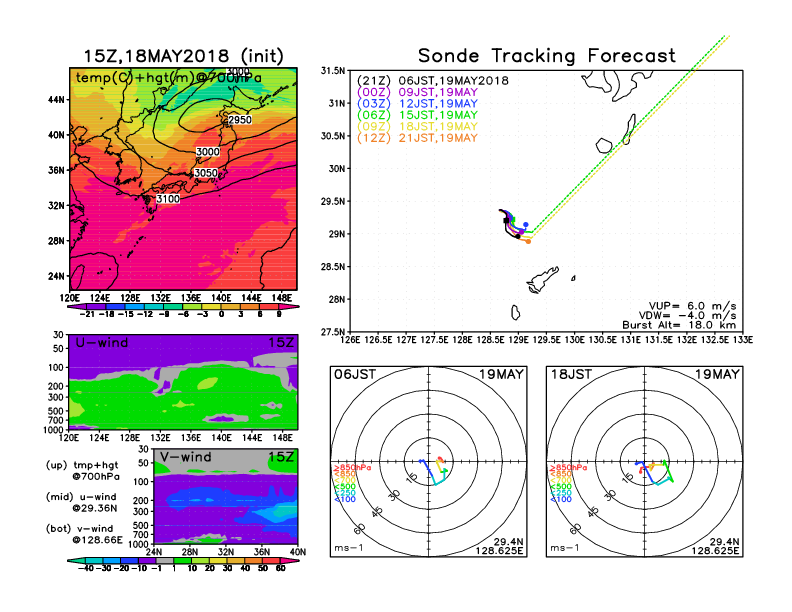Image resolution: width=792 pixels, height=612 pixels.
Task: Click the gray swatch between -1 and 1 on wind colorbar
Action: [x=163, y=561]
